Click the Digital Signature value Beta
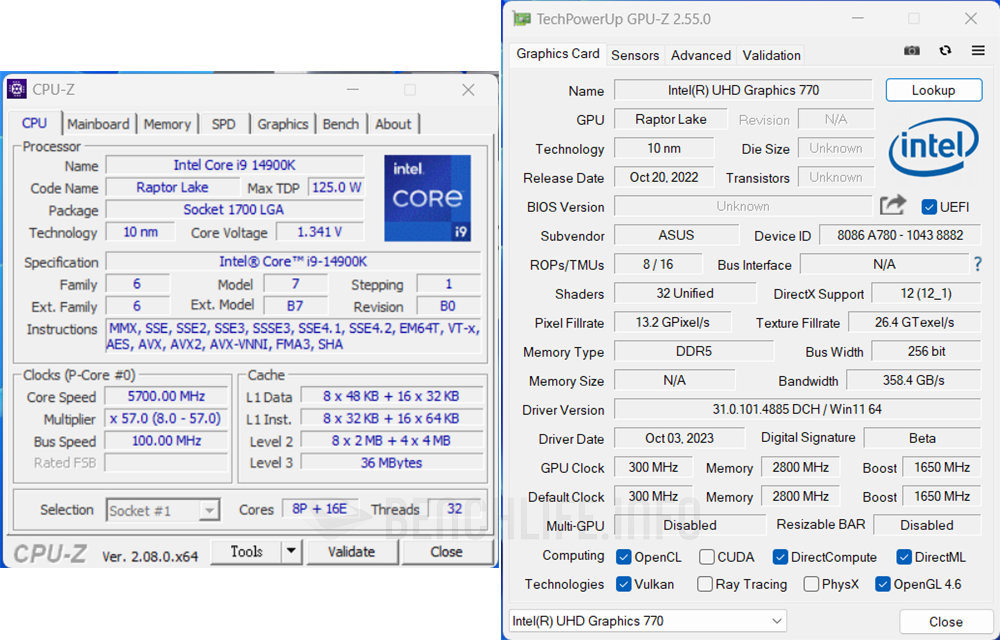The image size is (1000, 640). point(922,439)
